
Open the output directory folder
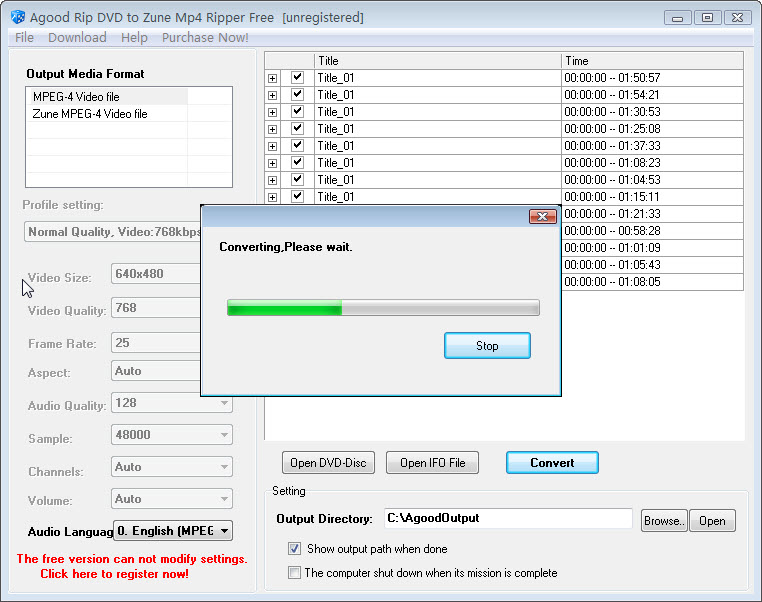coord(712,521)
